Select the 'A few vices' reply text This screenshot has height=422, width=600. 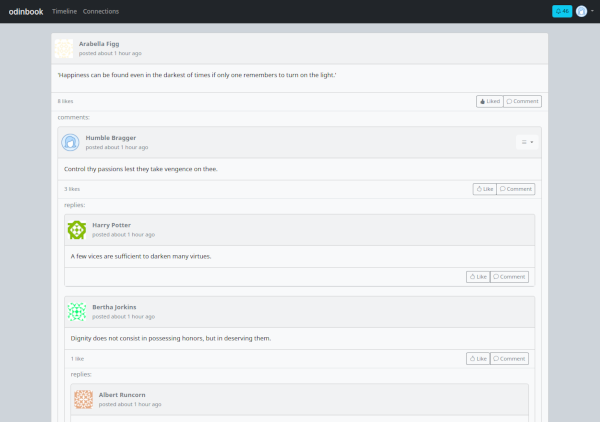point(141,256)
